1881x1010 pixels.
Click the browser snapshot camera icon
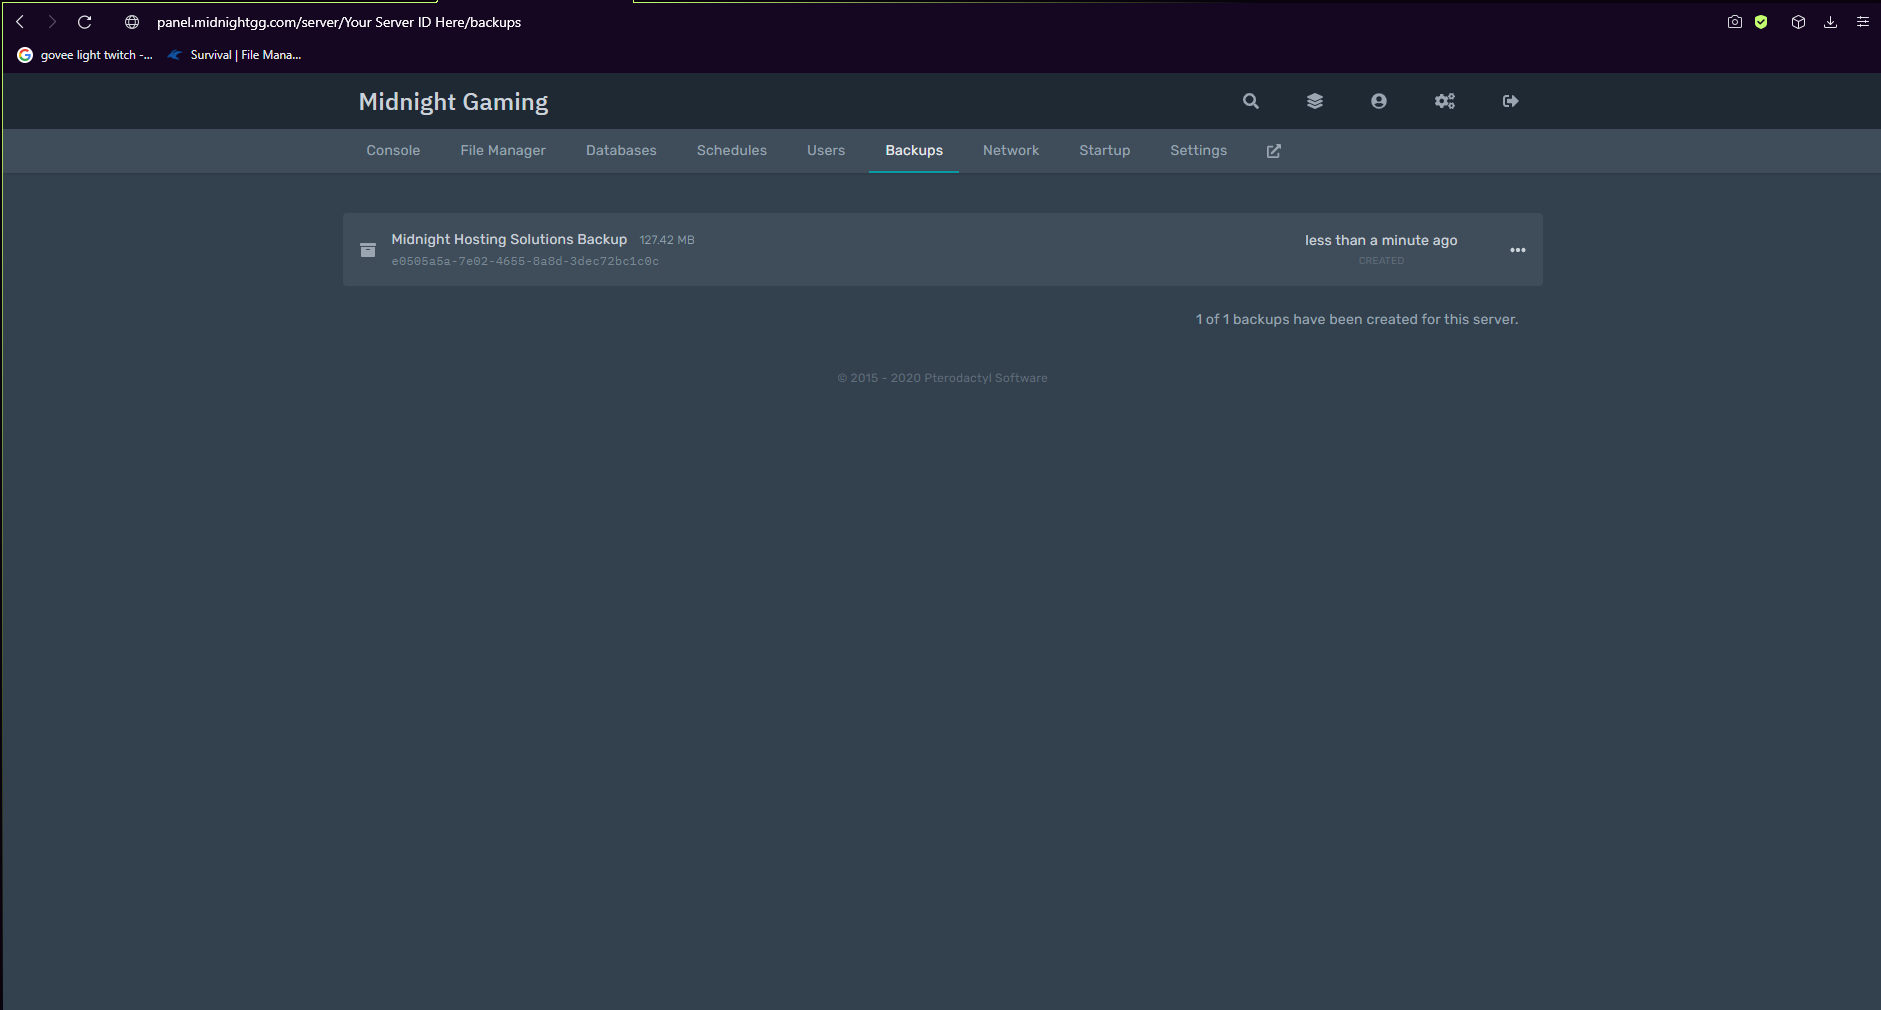(x=1735, y=22)
